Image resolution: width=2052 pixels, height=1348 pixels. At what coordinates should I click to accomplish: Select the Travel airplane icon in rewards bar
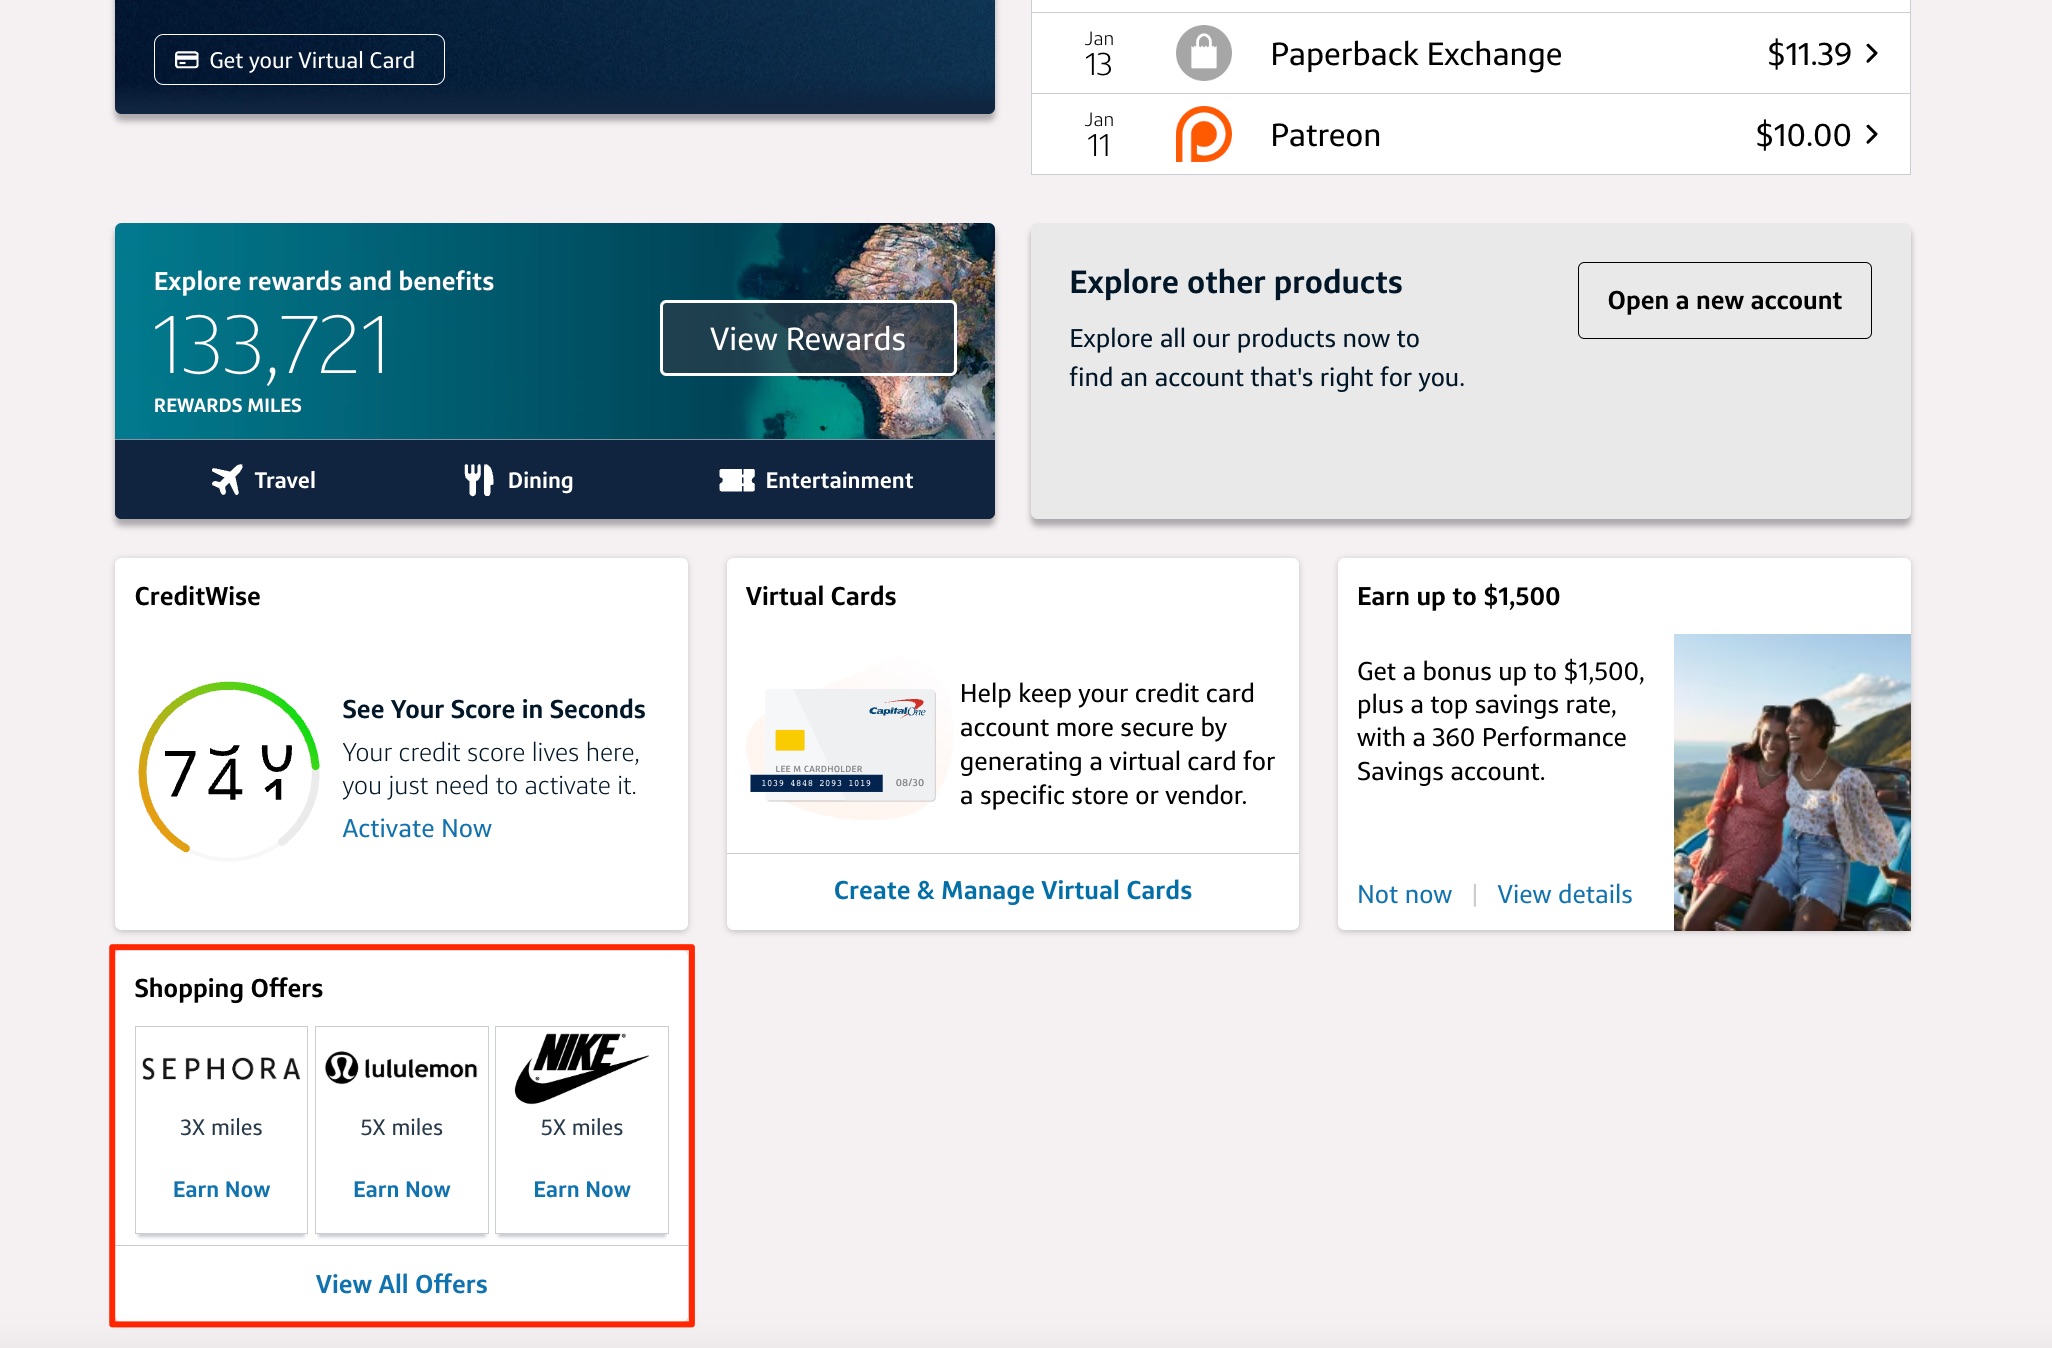[229, 479]
